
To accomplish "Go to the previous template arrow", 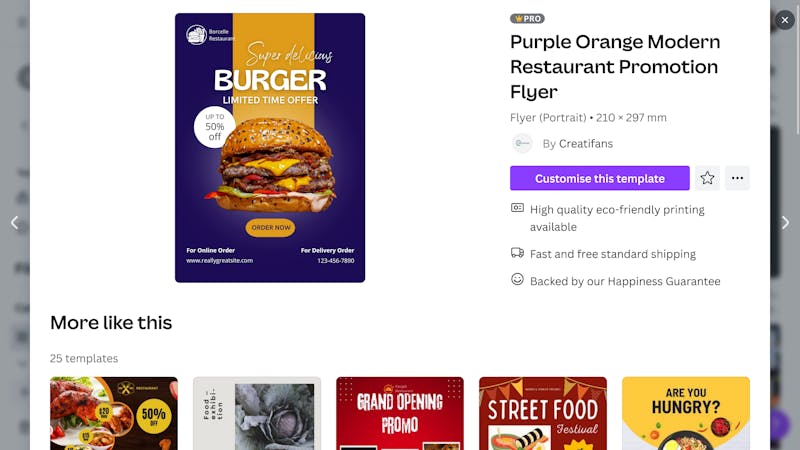I will [x=15, y=222].
